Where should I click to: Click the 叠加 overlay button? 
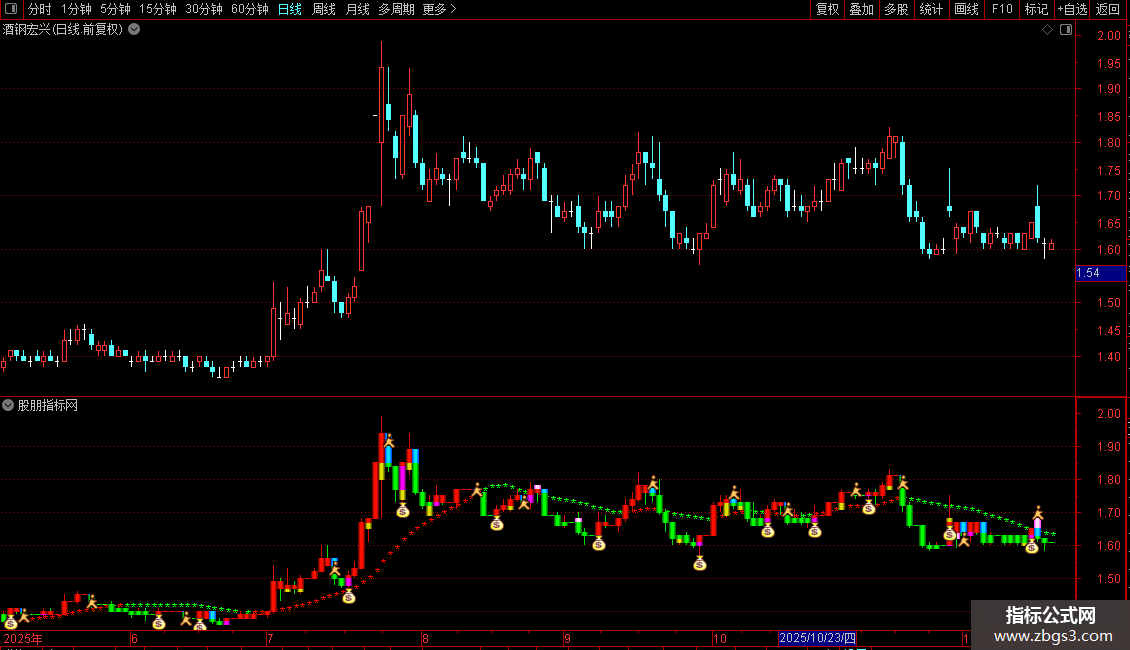[861, 9]
